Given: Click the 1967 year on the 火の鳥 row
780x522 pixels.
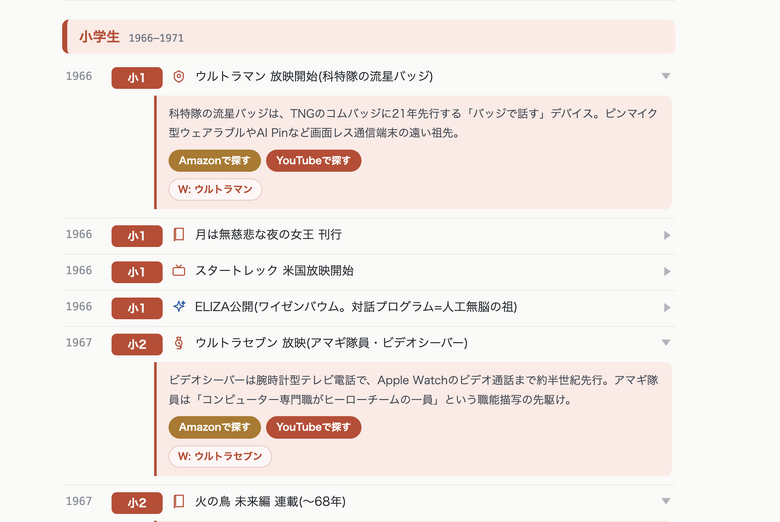Looking at the screenshot, I should (79, 501).
